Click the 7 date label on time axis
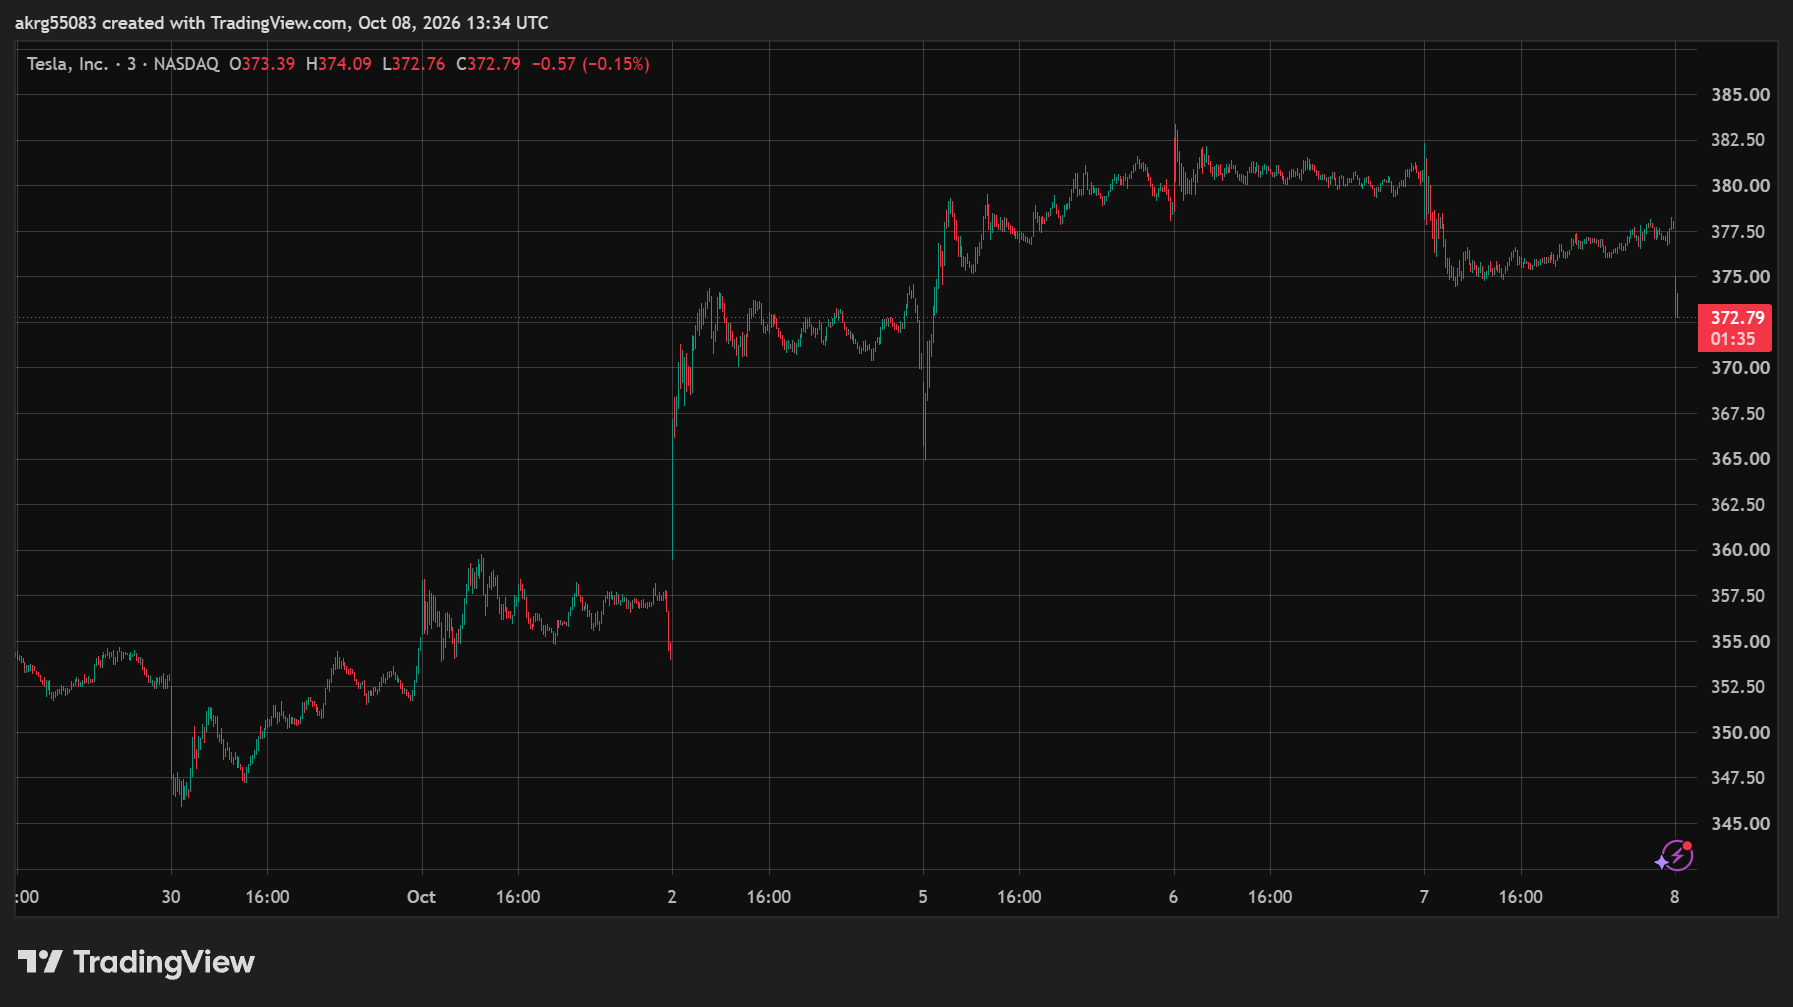Image resolution: width=1793 pixels, height=1007 pixels. tap(1424, 897)
